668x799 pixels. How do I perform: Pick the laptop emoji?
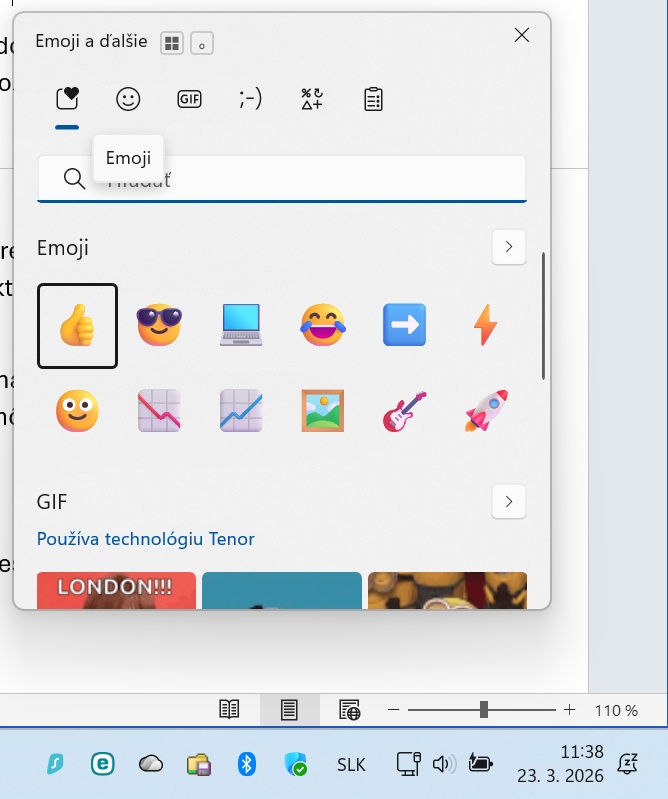pyautogui.click(x=241, y=326)
